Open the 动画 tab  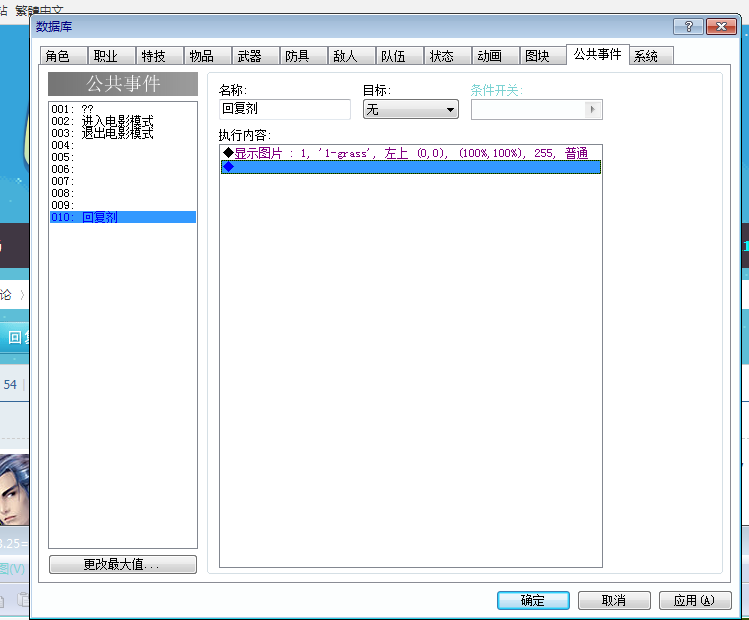pos(495,56)
